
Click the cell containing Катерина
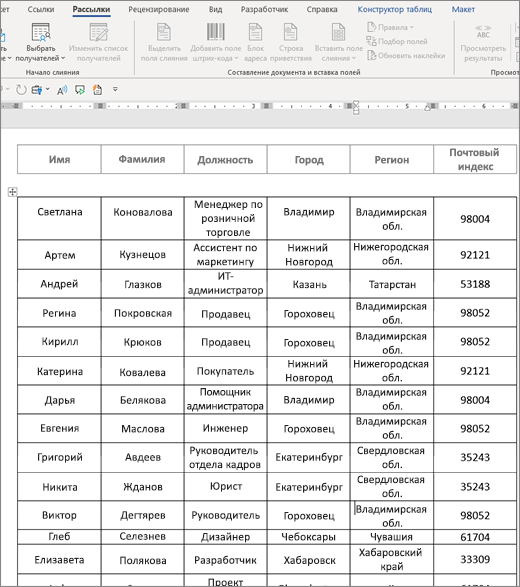59,371
